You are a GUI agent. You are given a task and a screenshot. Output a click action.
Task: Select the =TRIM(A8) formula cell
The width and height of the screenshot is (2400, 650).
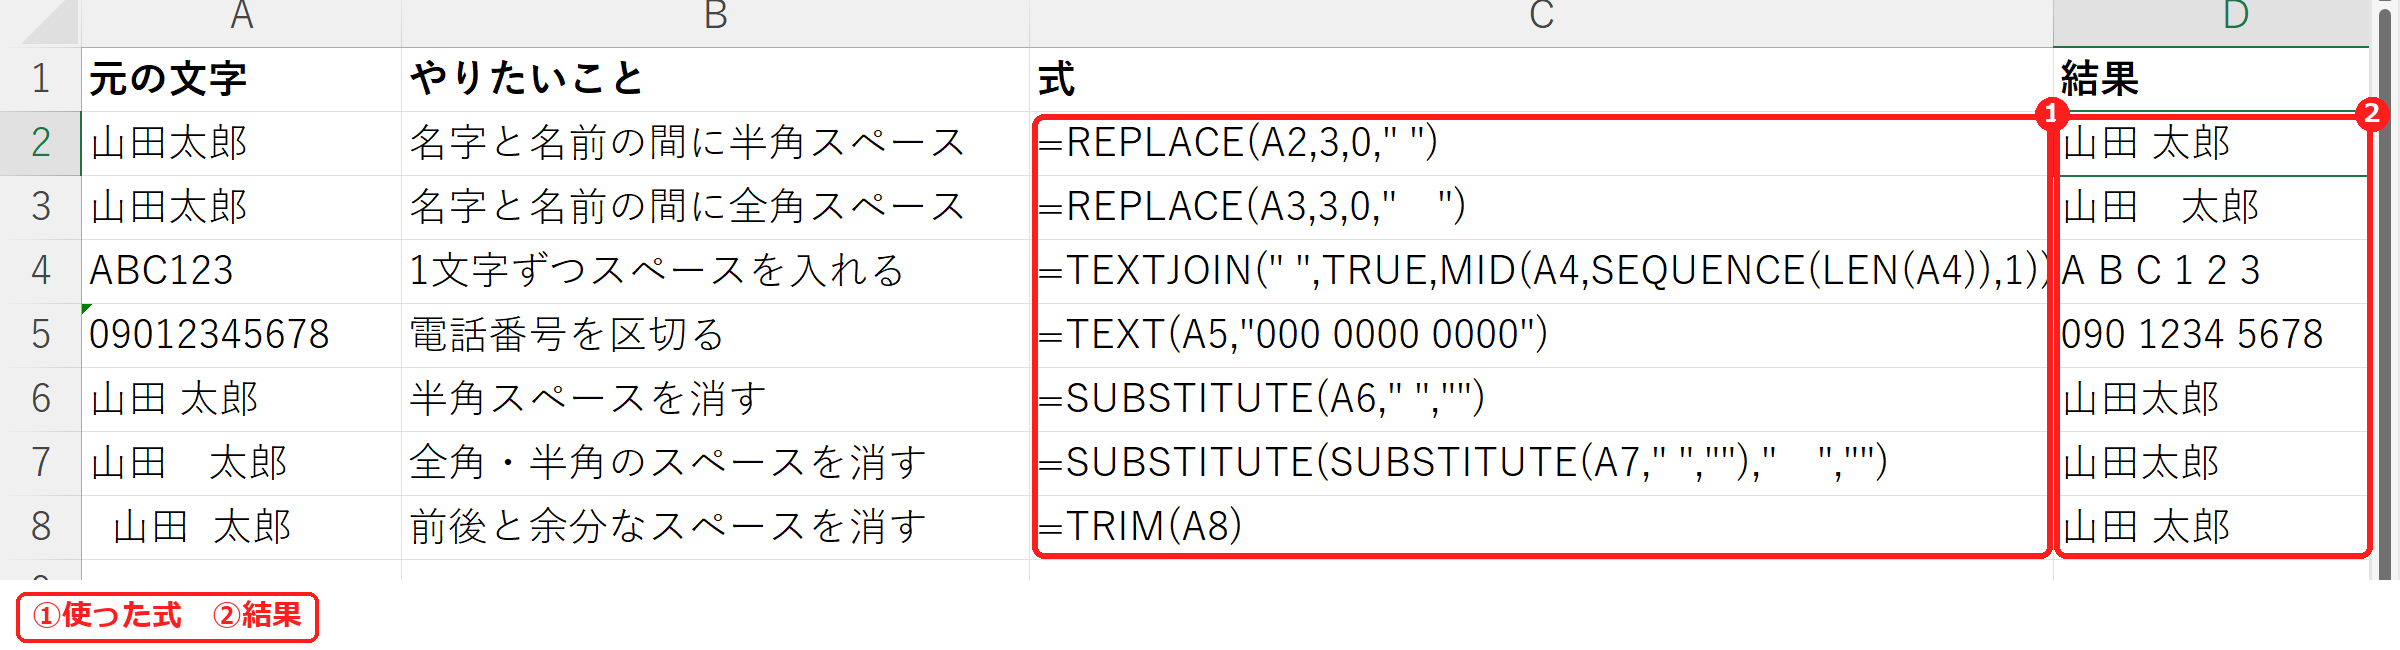[x=1541, y=527]
